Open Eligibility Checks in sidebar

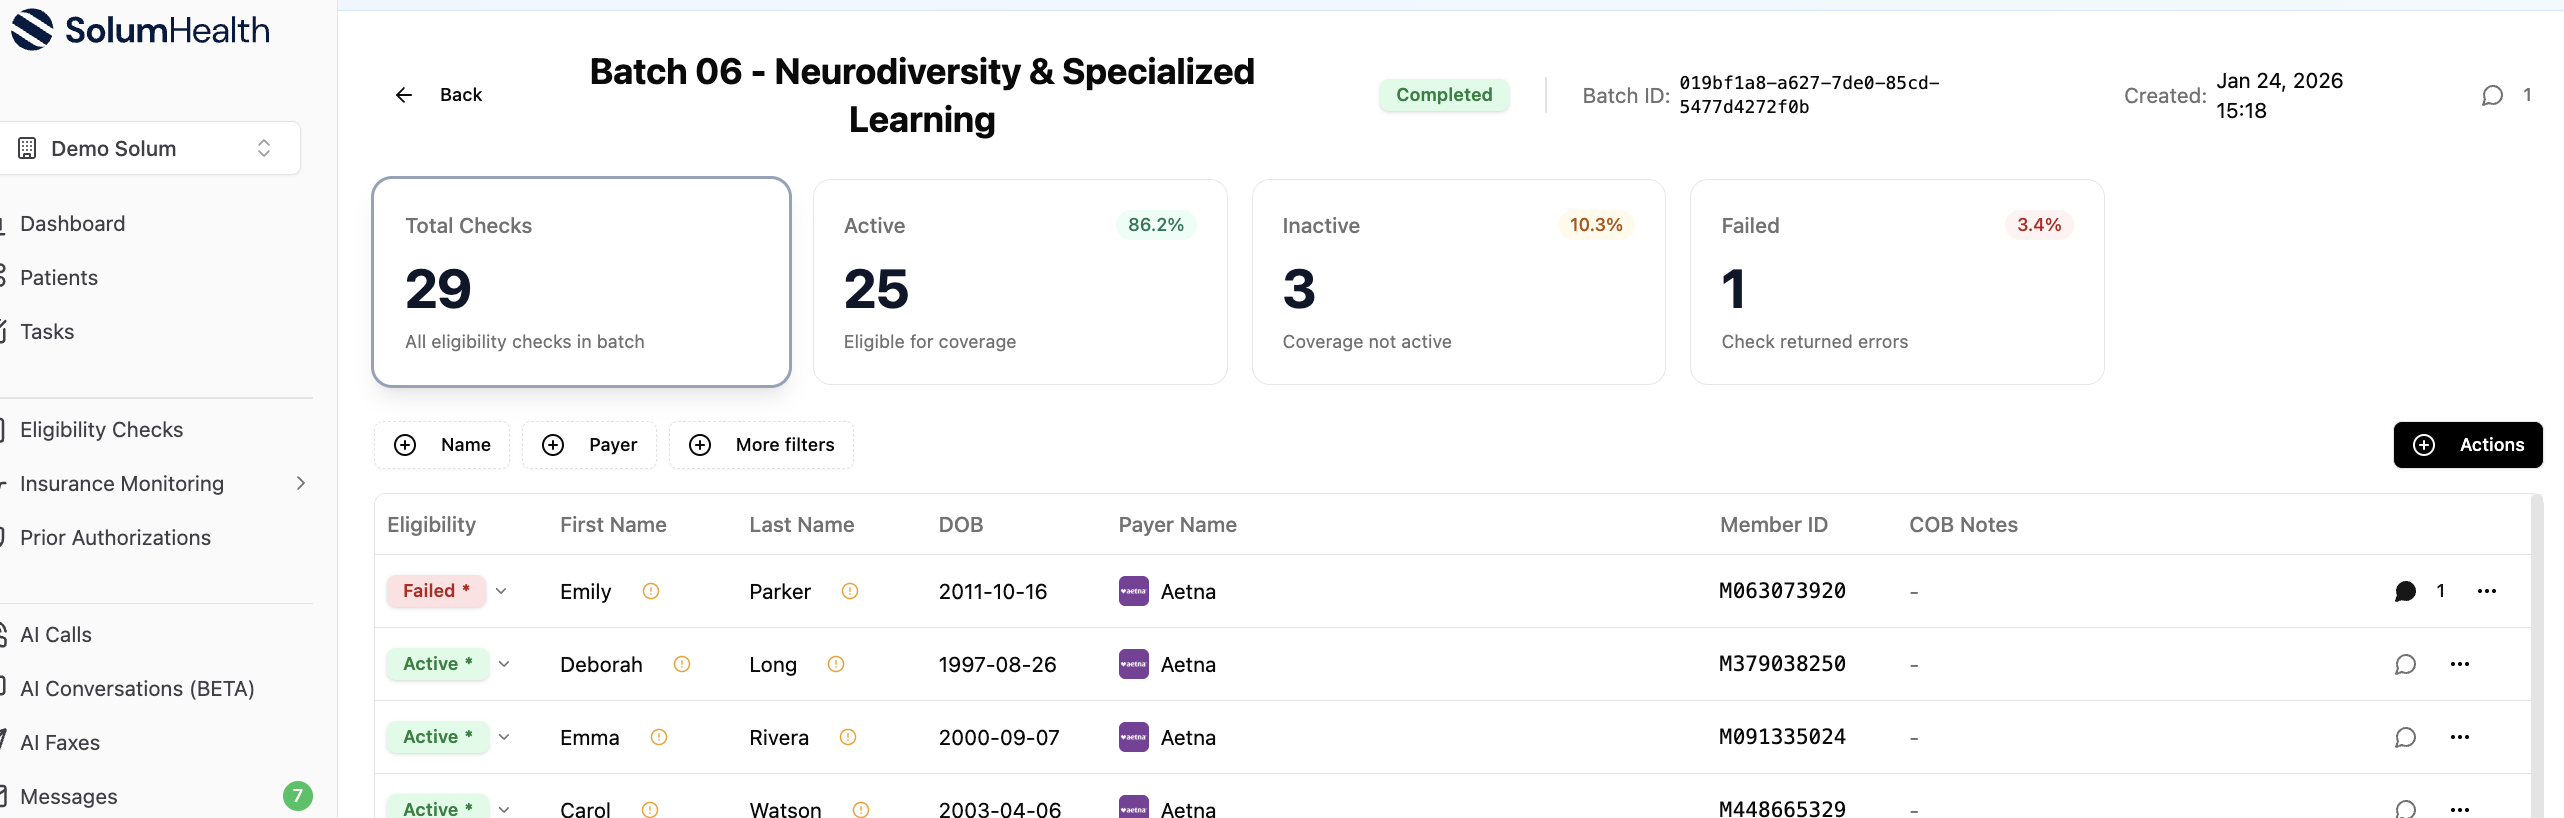[101, 430]
